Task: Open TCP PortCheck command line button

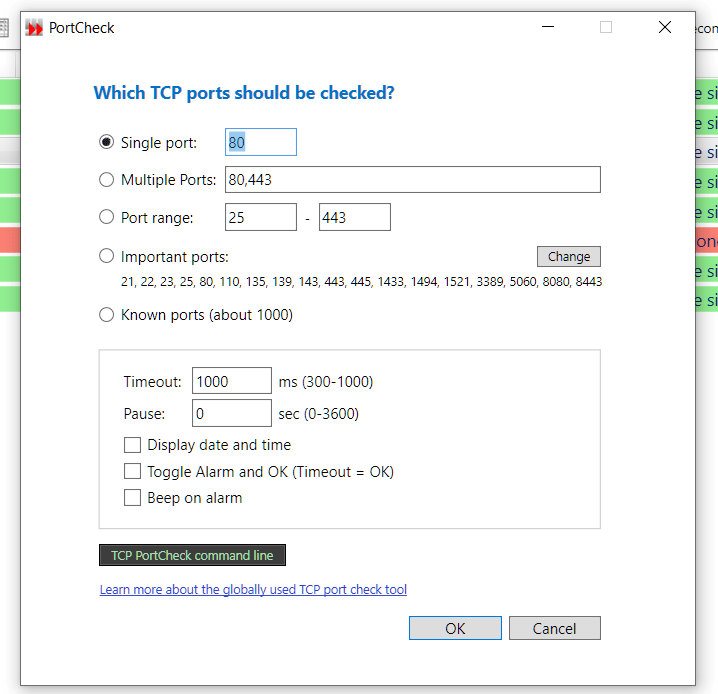Action: [x=192, y=555]
